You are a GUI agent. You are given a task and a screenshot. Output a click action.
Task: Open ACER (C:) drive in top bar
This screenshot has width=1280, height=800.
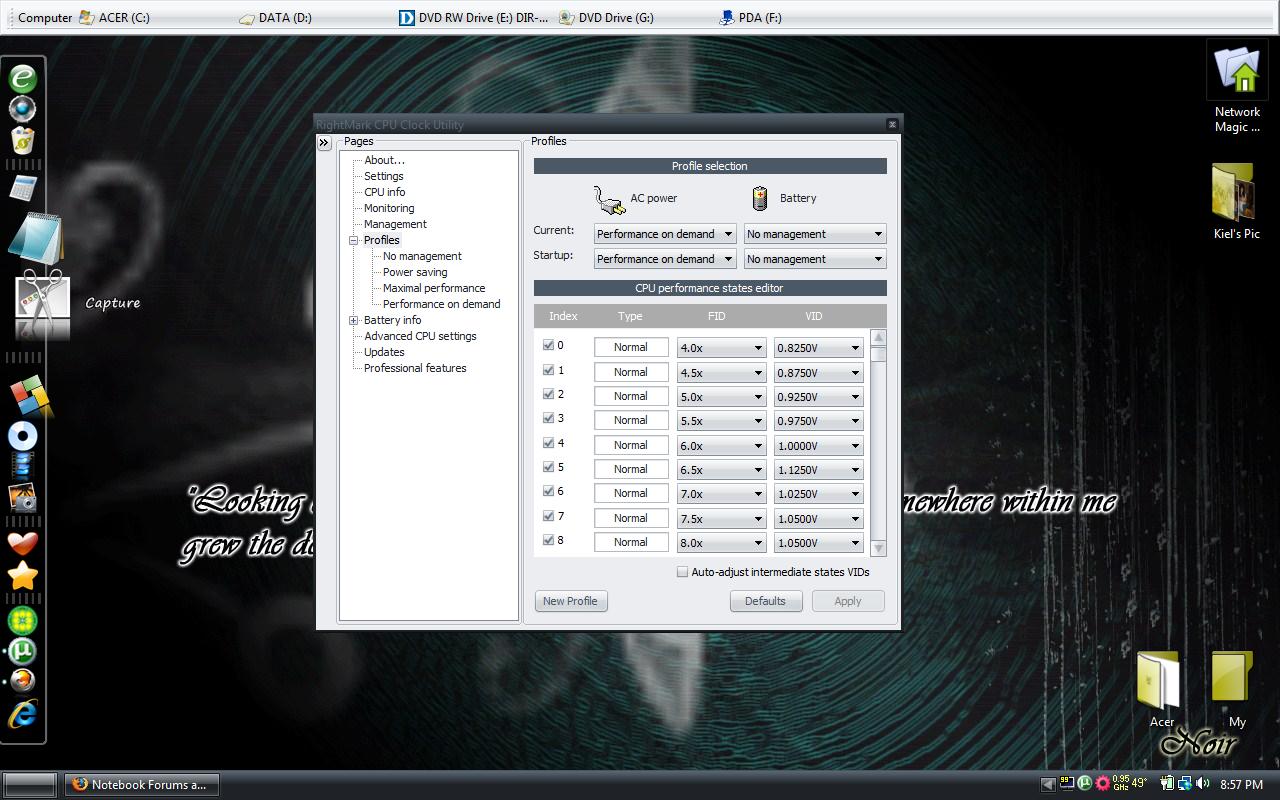click(114, 17)
